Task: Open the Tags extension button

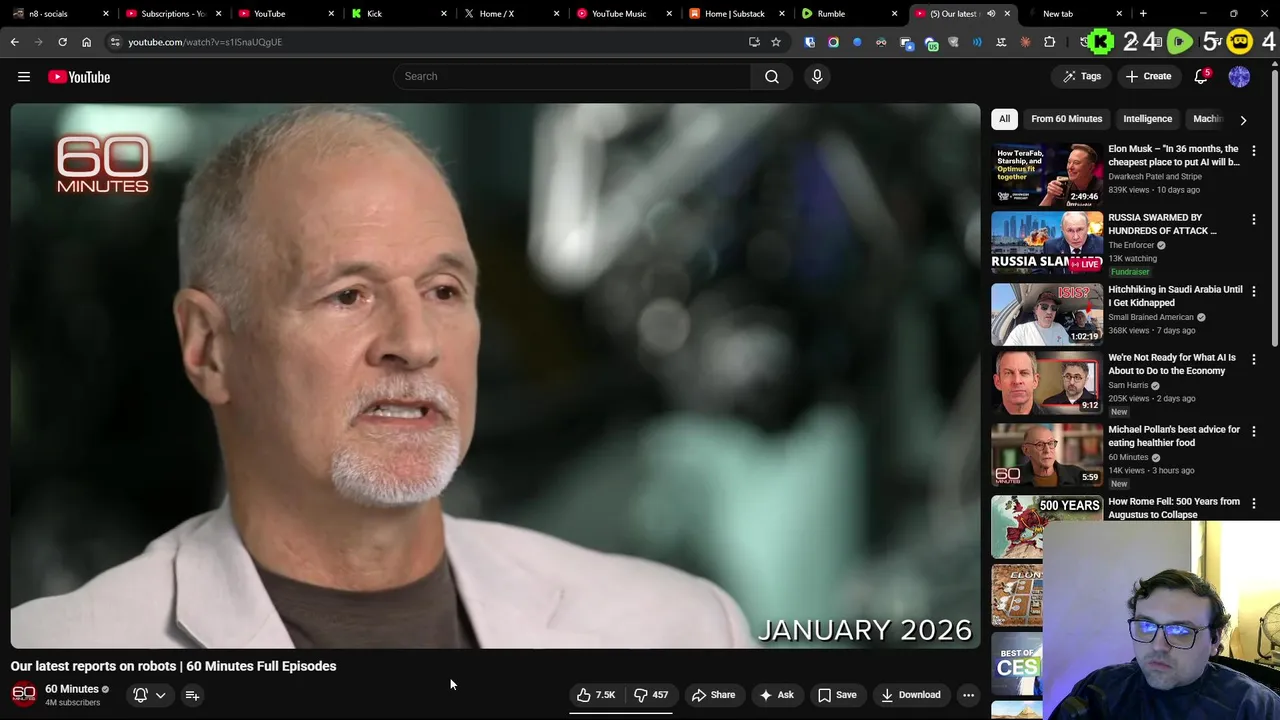Action: pyautogui.click(x=1082, y=76)
